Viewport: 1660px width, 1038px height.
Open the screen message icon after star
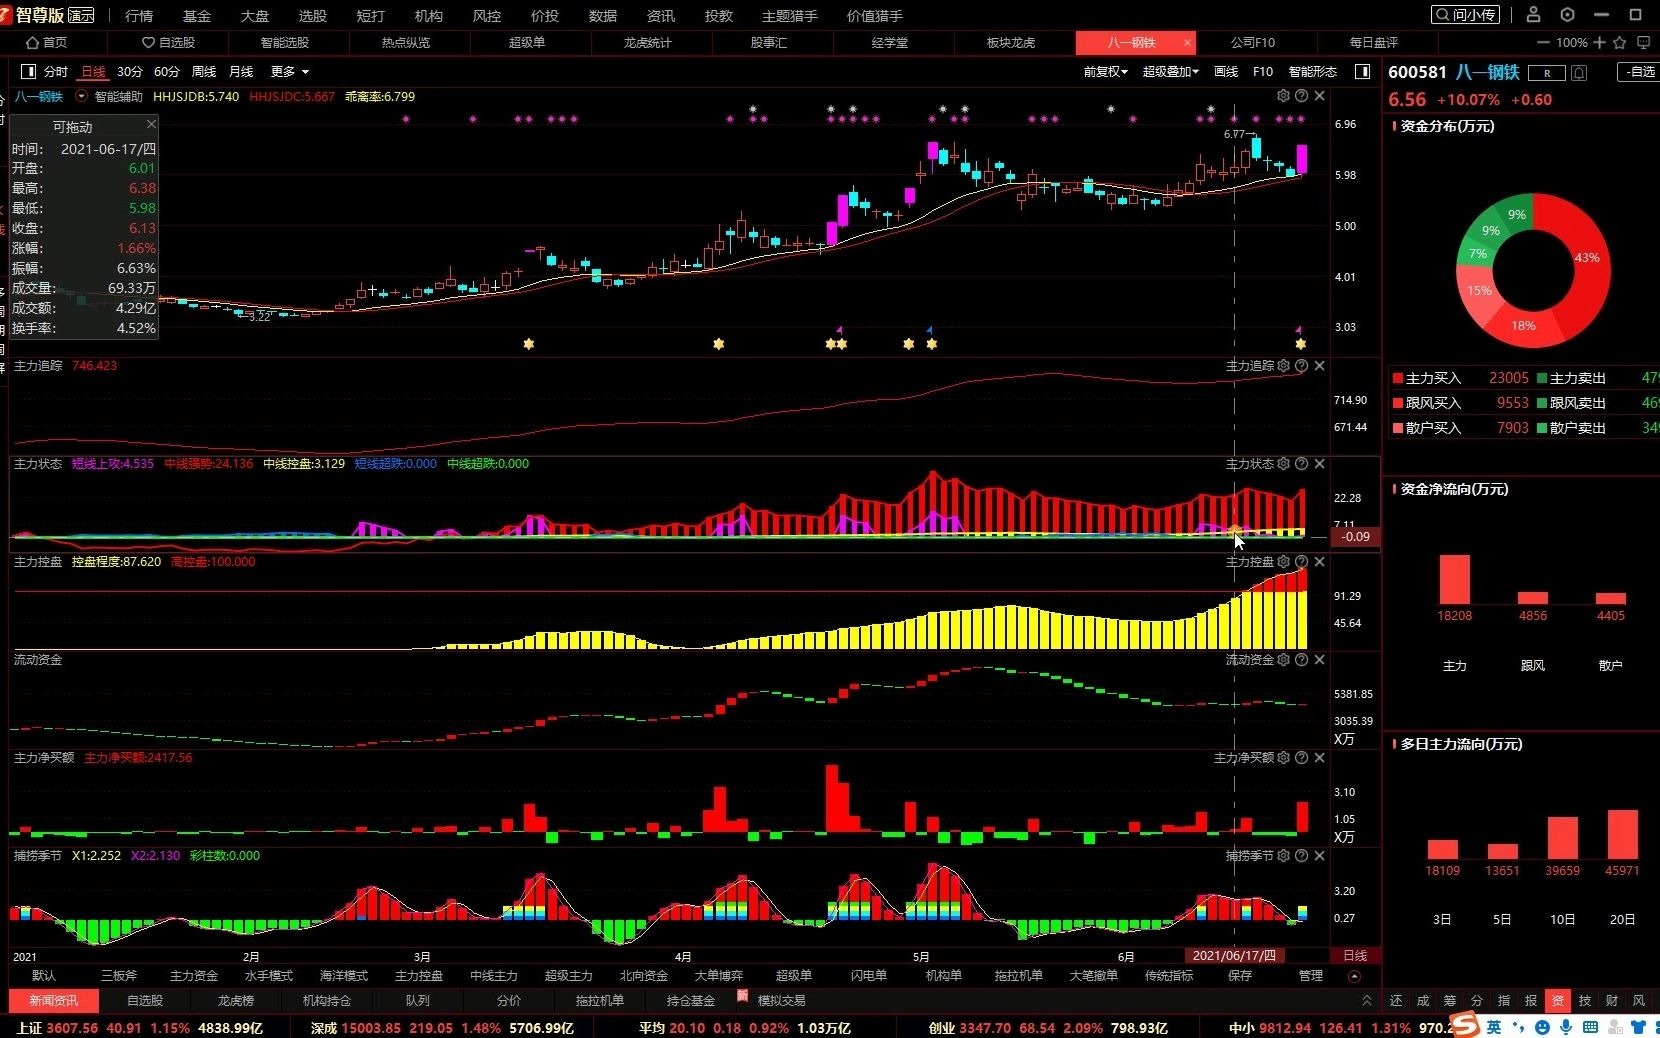pos(1643,43)
